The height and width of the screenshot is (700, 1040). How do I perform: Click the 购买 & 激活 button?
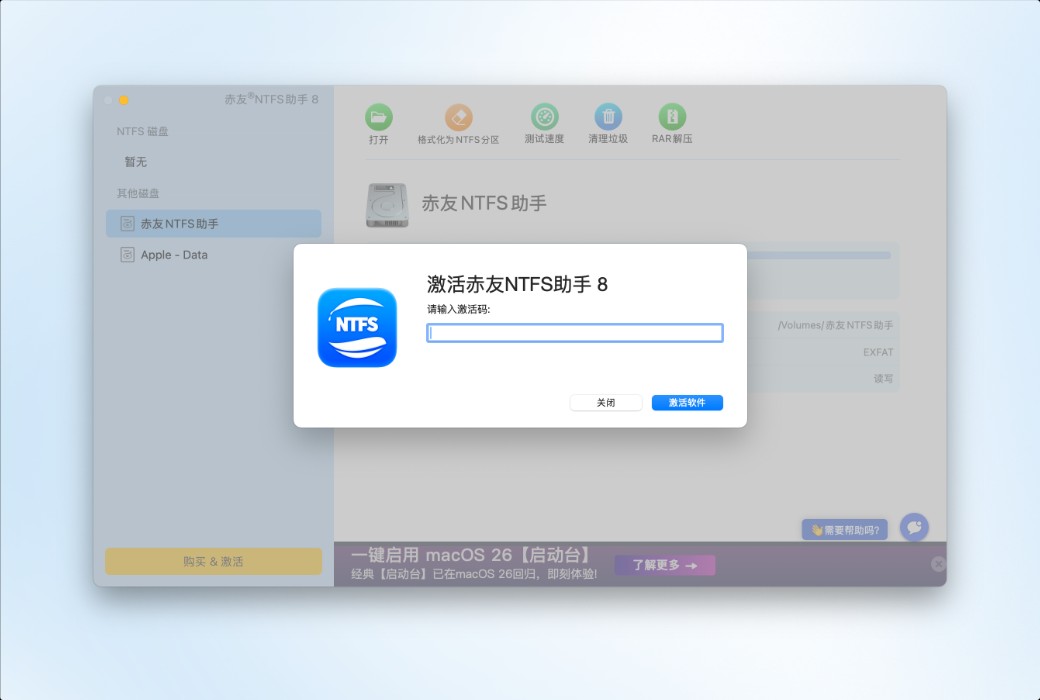pos(214,561)
